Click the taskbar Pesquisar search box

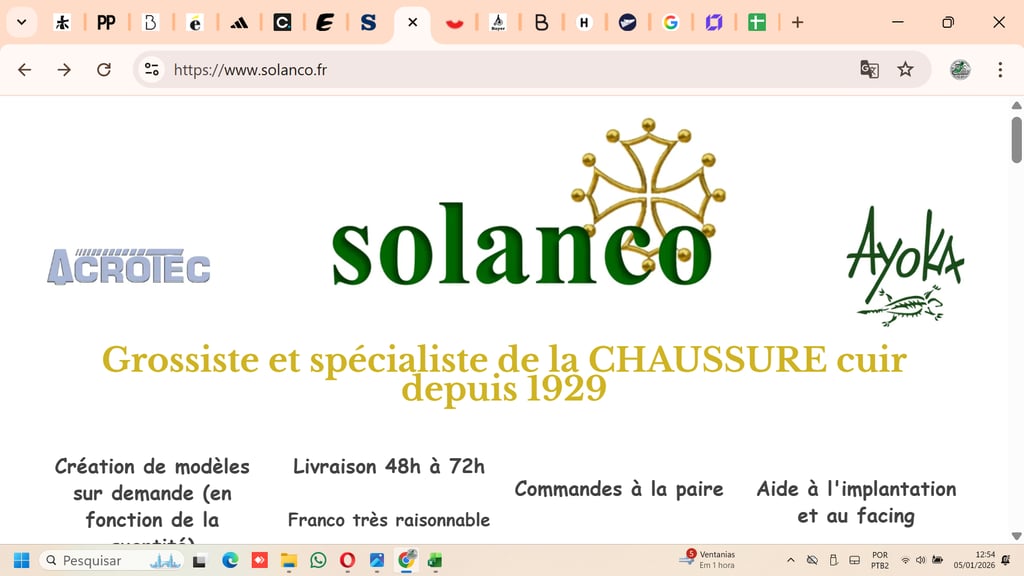tap(111, 560)
